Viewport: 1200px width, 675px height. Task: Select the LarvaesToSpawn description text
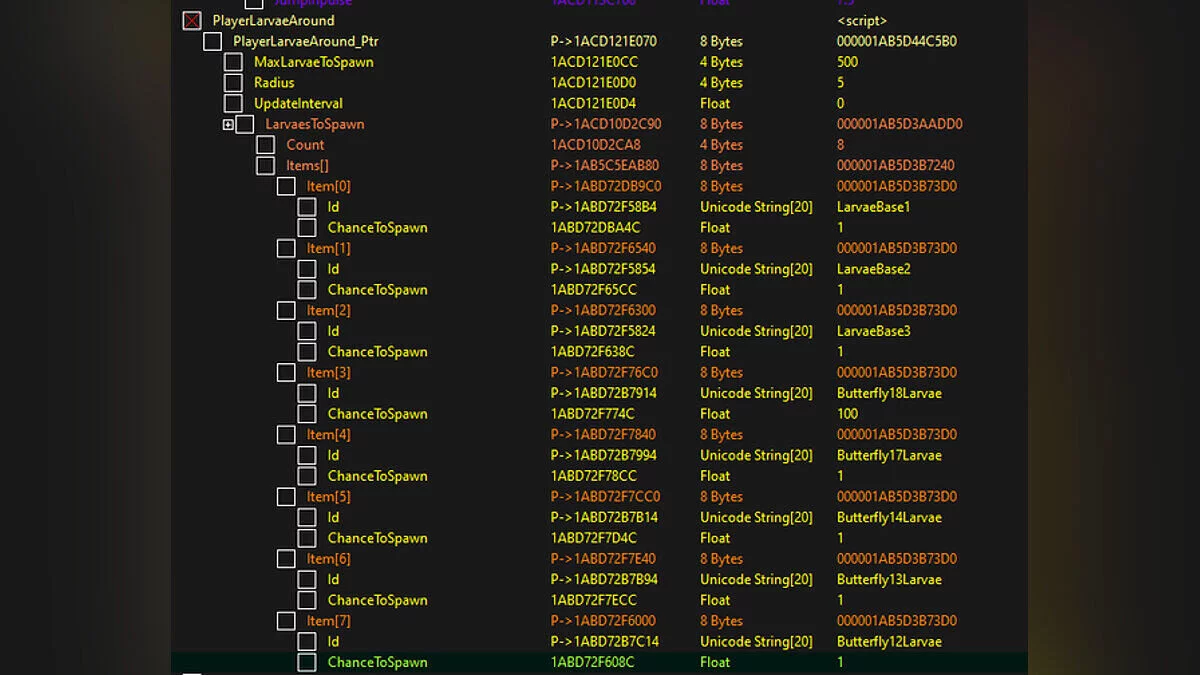(314, 125)
